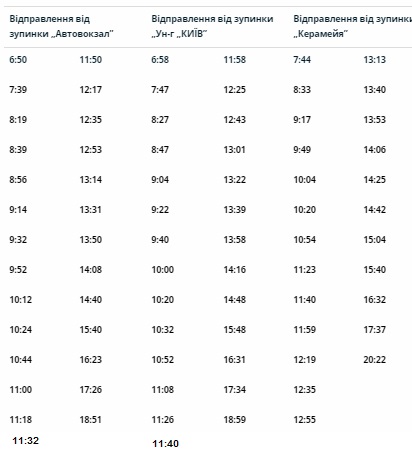The width and height of the screenshot is (412, 476).
Task: Click the 13:22 time in КИЇВ column
Action: tap(235, 180)
